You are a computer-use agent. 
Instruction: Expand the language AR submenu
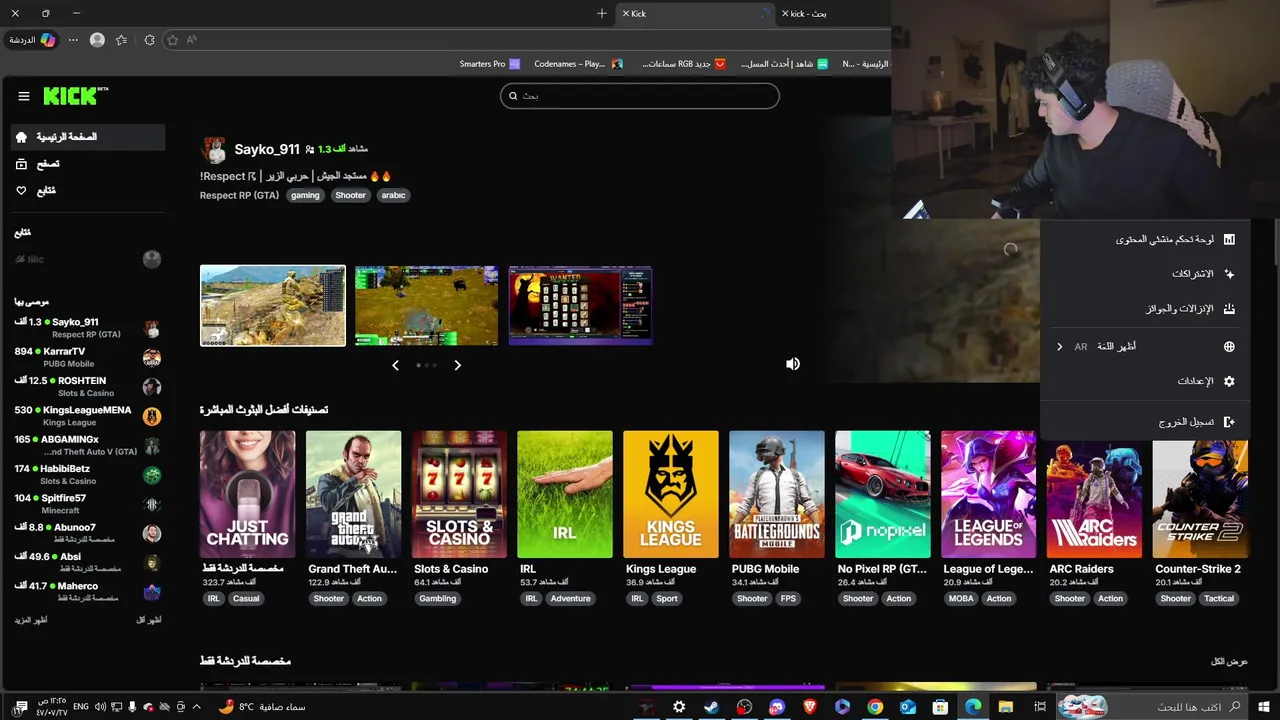(x=1144, y=347)
